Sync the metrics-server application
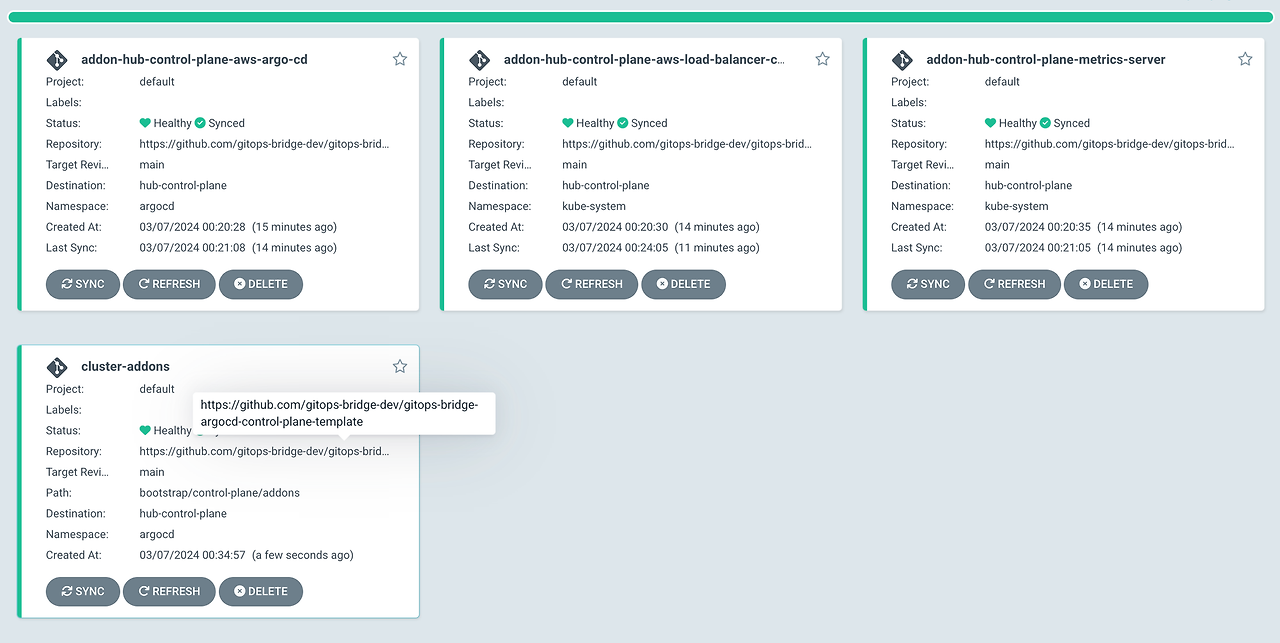 tap(928, 284)
